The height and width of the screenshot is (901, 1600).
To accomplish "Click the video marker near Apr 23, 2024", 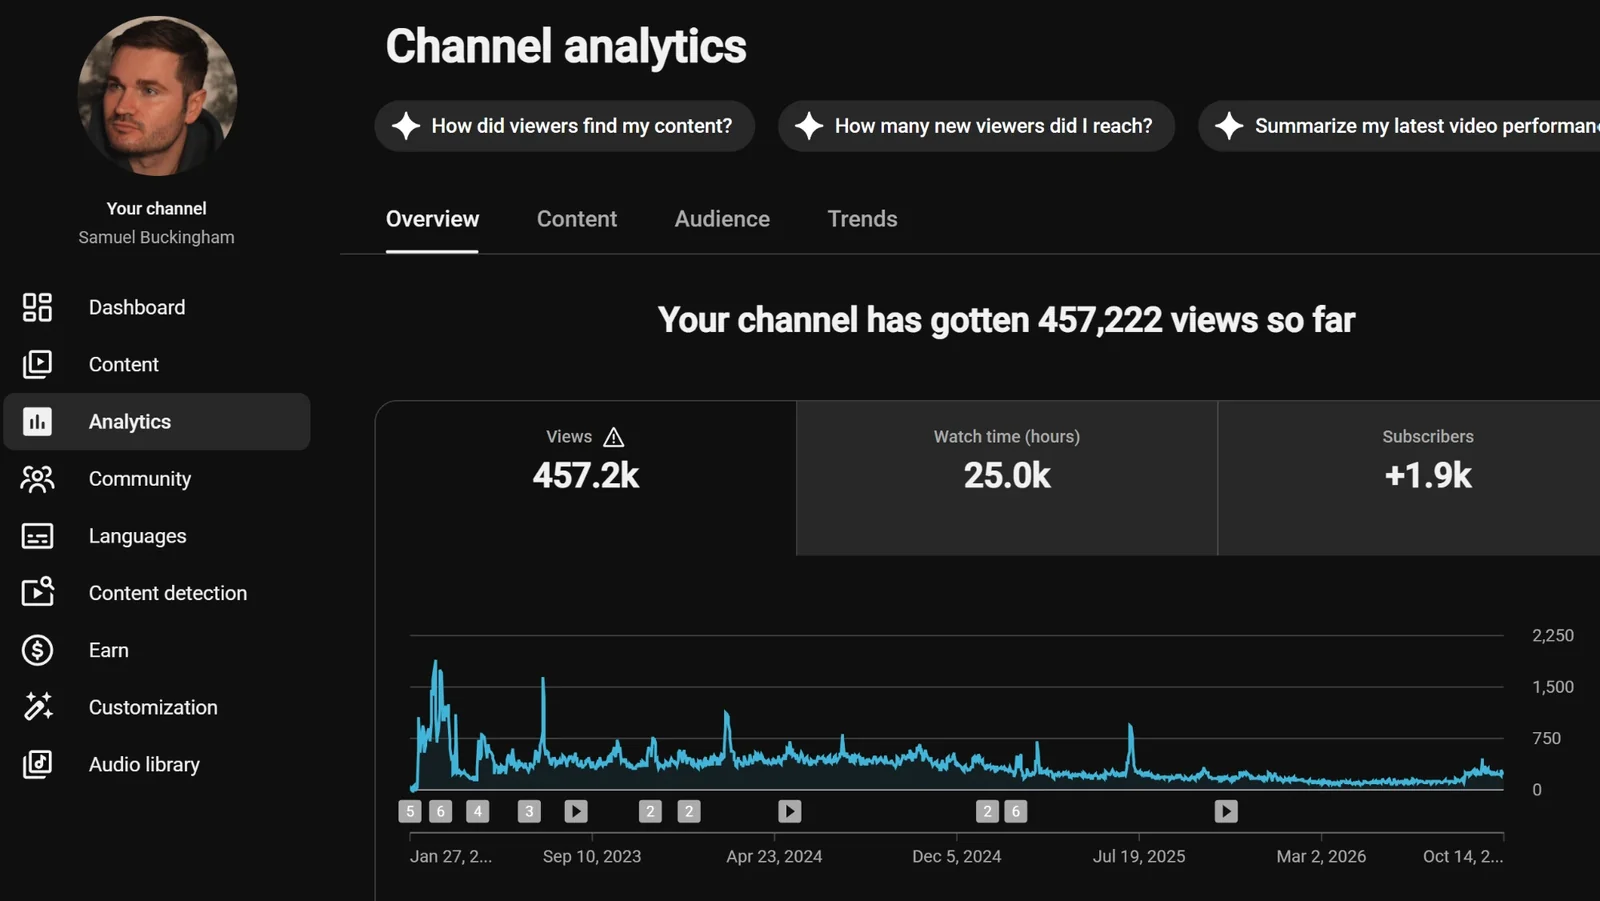I will 790,811.
